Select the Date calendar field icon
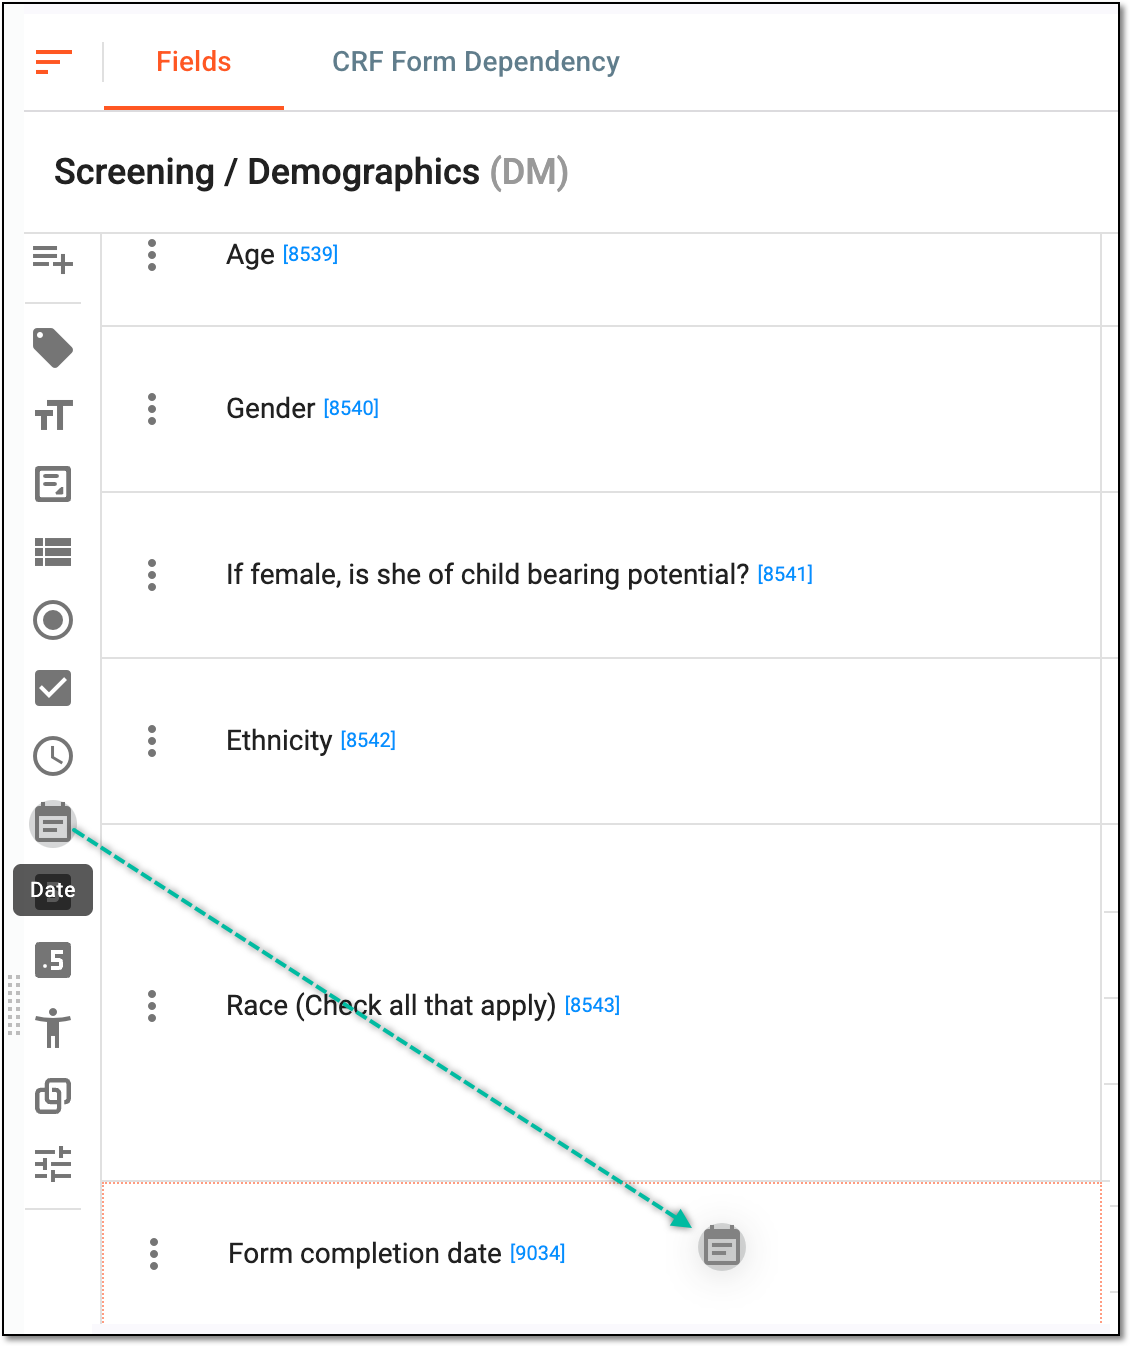This screenshot has height=1346, width=1130. 53,825
